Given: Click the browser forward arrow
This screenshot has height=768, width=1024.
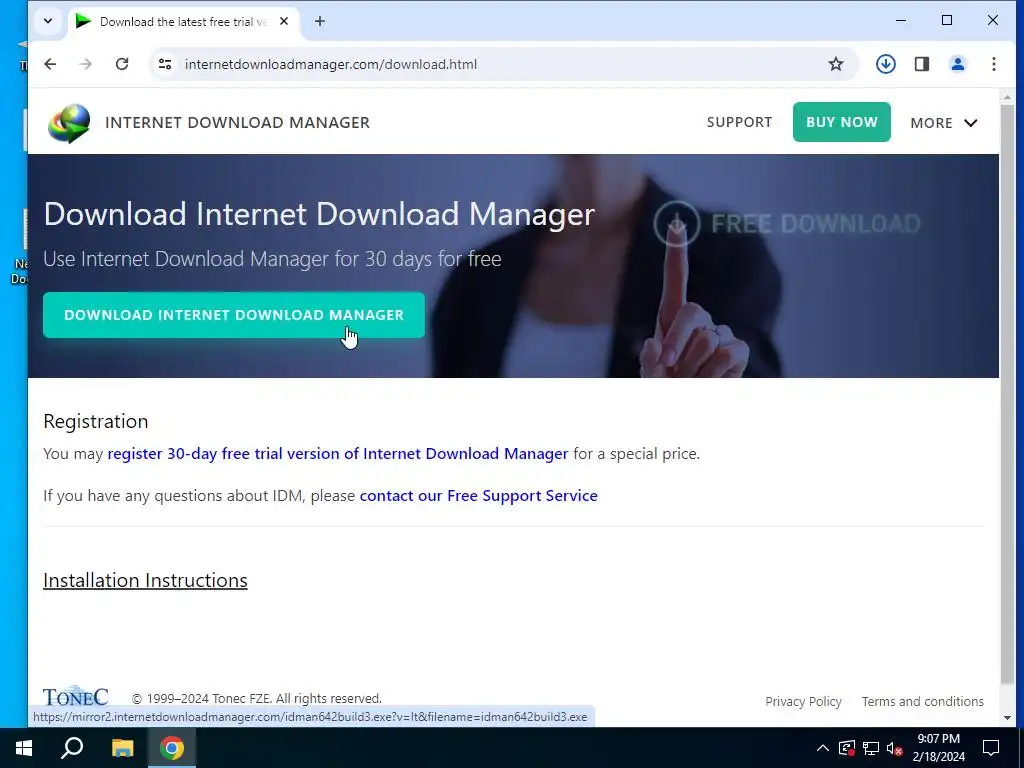Looking at the screenshot, I should click(x=86, y=64).
